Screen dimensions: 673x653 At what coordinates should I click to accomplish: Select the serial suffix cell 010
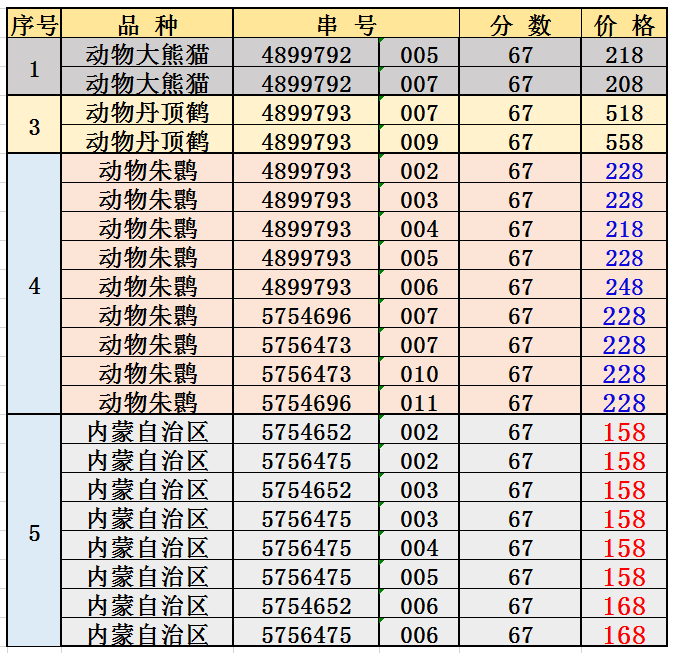419,374
